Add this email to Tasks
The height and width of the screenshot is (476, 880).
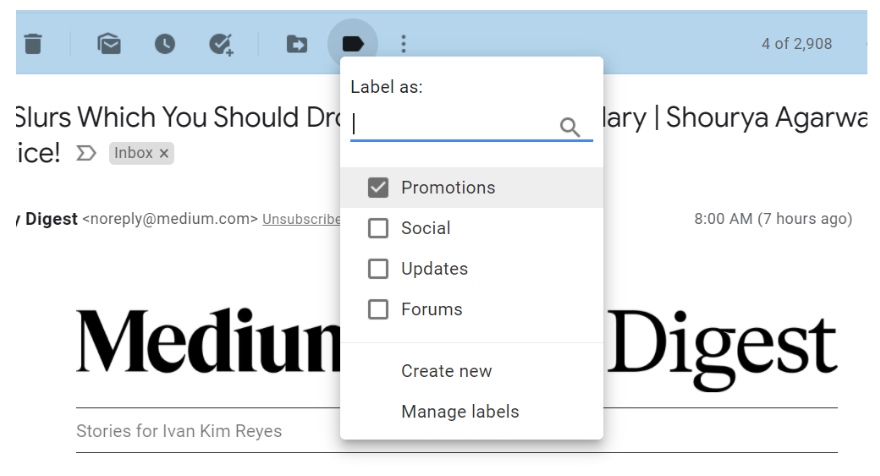coord(220,44)
